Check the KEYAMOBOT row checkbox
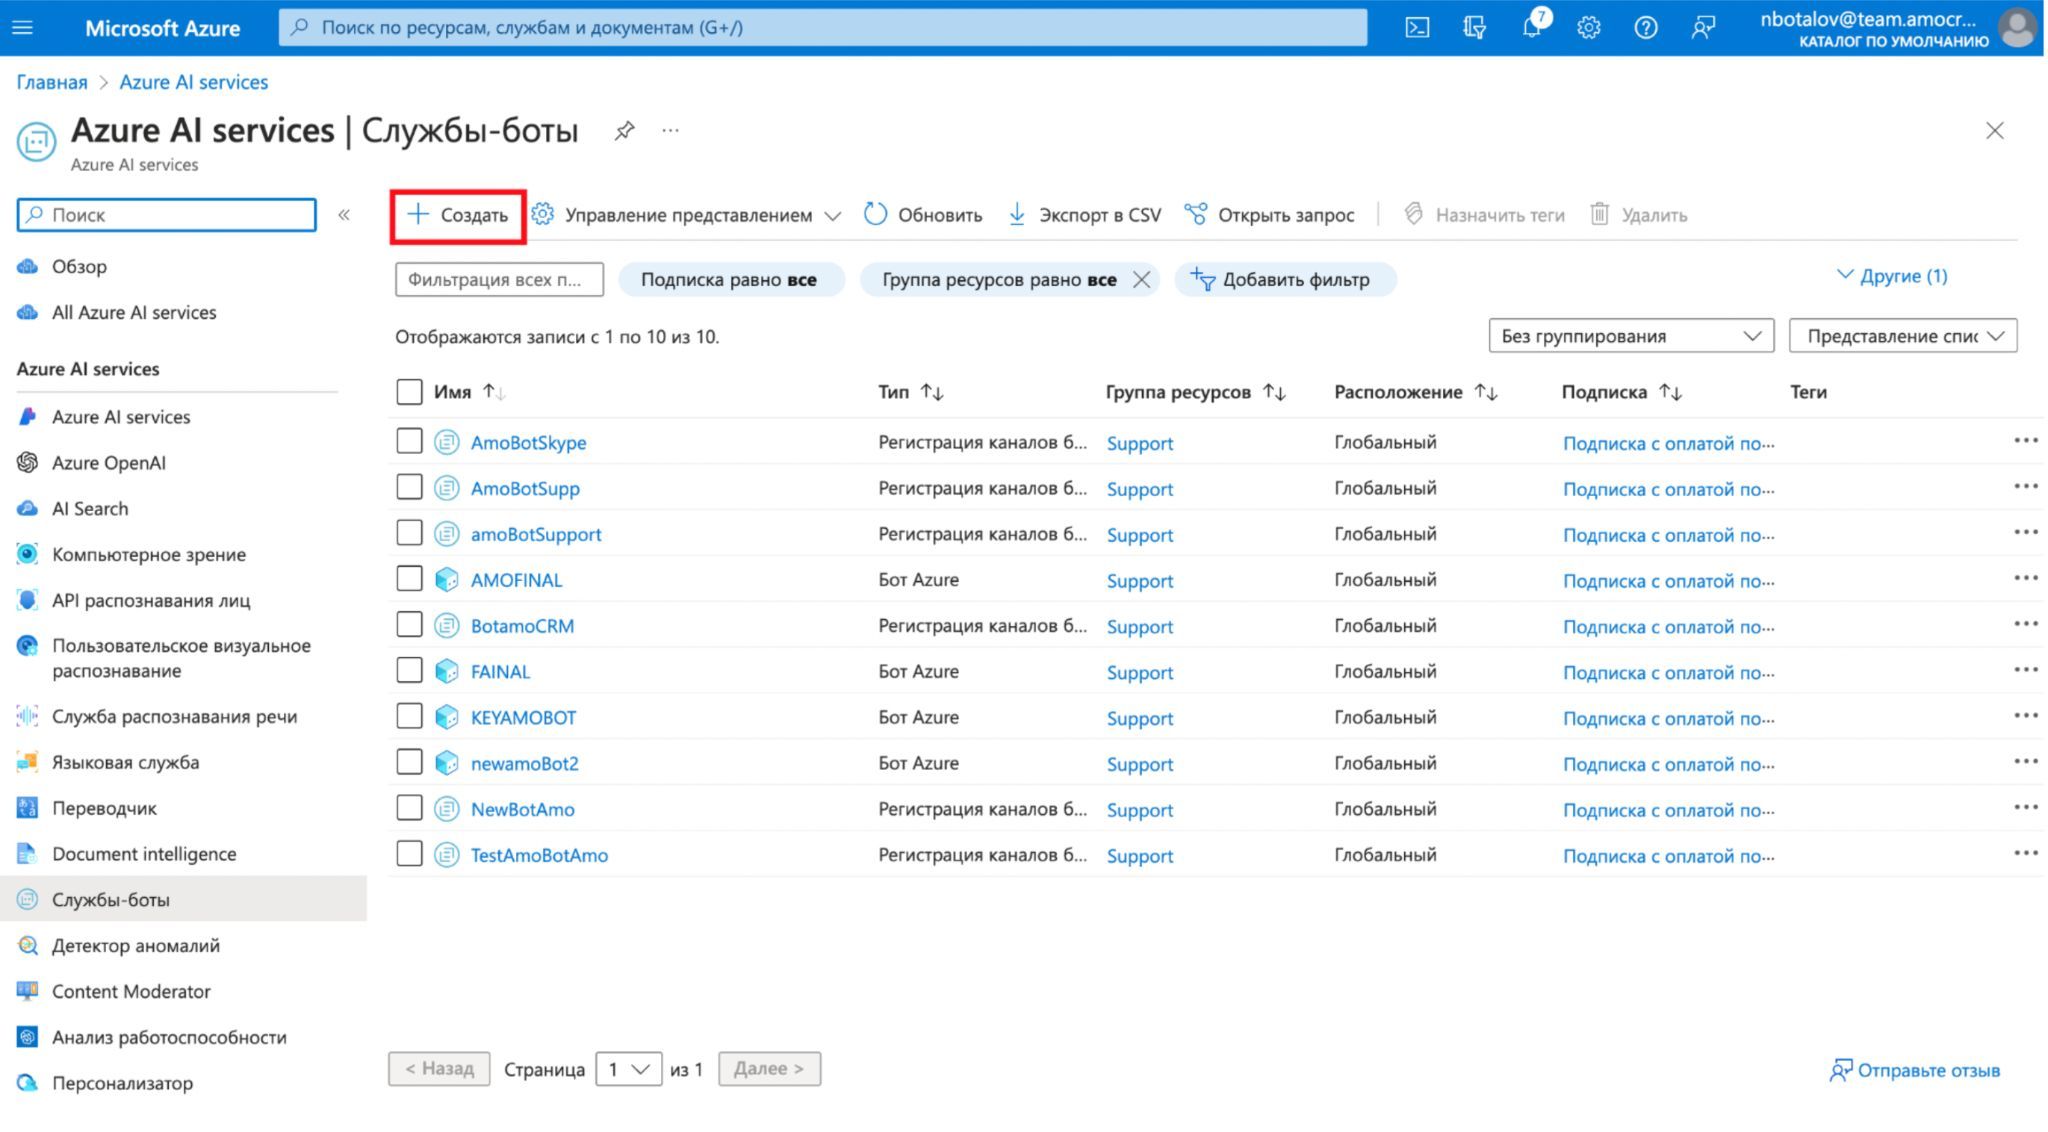 409,717
